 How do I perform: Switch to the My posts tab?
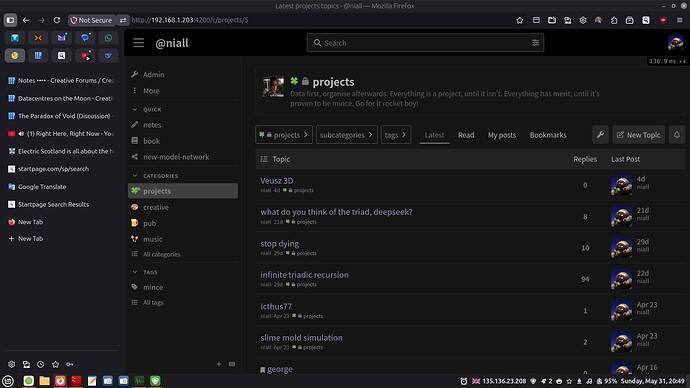pos(502,135)
